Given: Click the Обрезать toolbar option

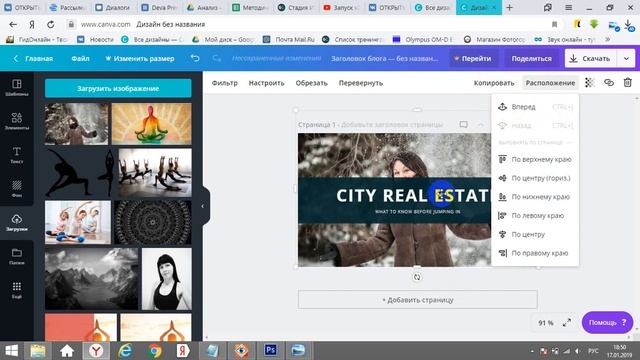Looking at the screenshot, I should (311, 83).
